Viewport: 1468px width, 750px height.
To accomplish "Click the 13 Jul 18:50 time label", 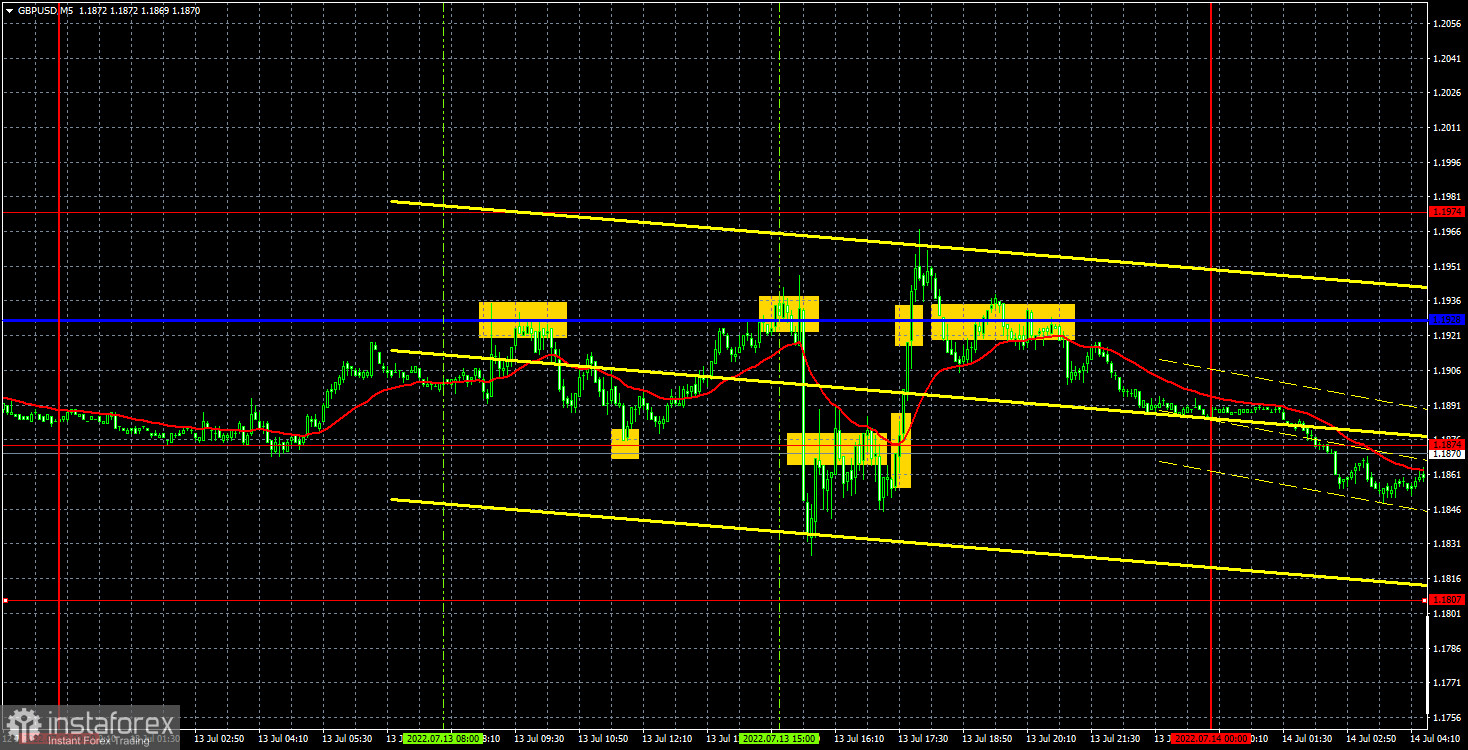I will (x=987, y=739).
